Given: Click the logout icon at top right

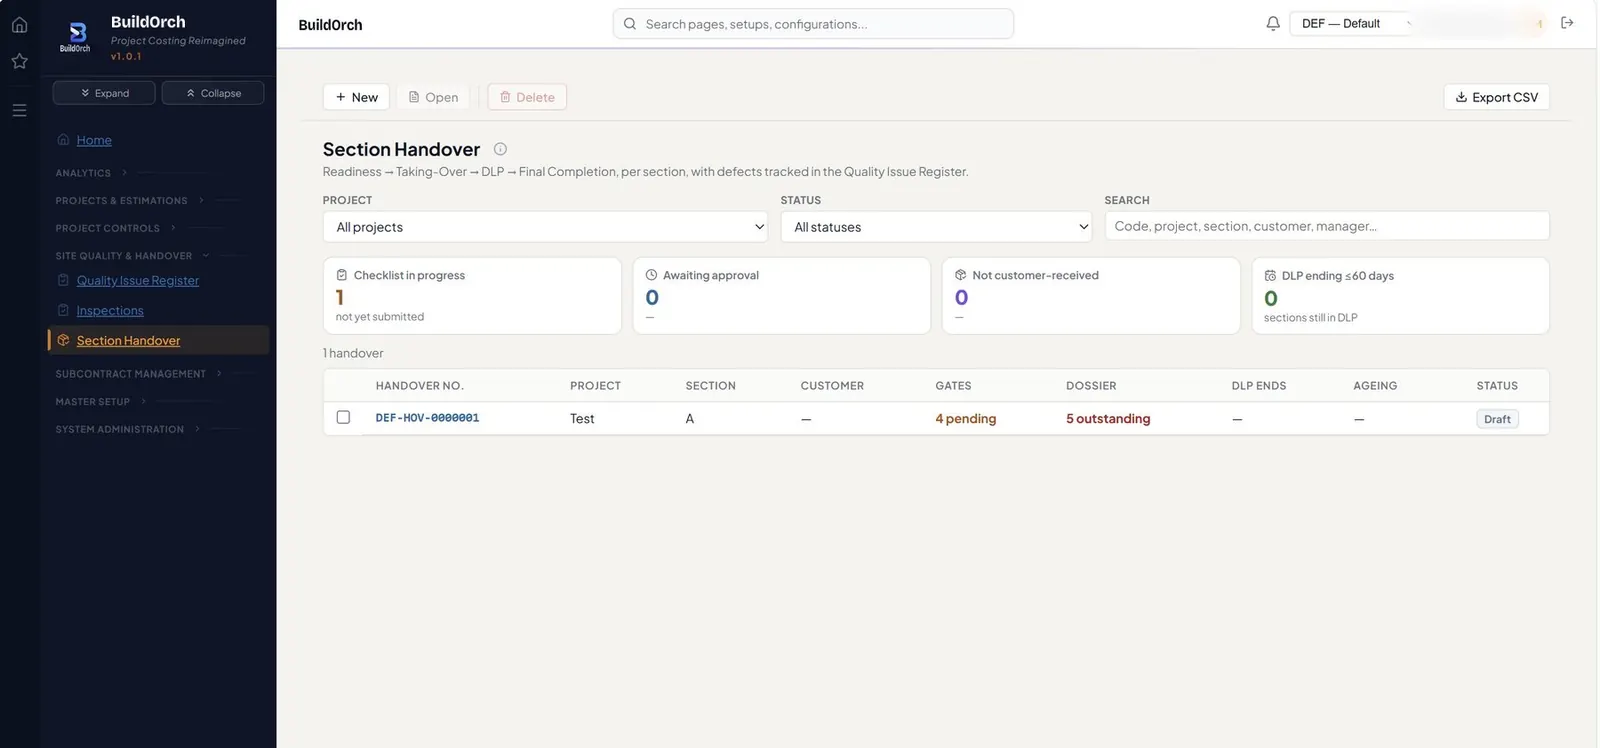Looking at the screenshot, I should tap(1567, 23).
